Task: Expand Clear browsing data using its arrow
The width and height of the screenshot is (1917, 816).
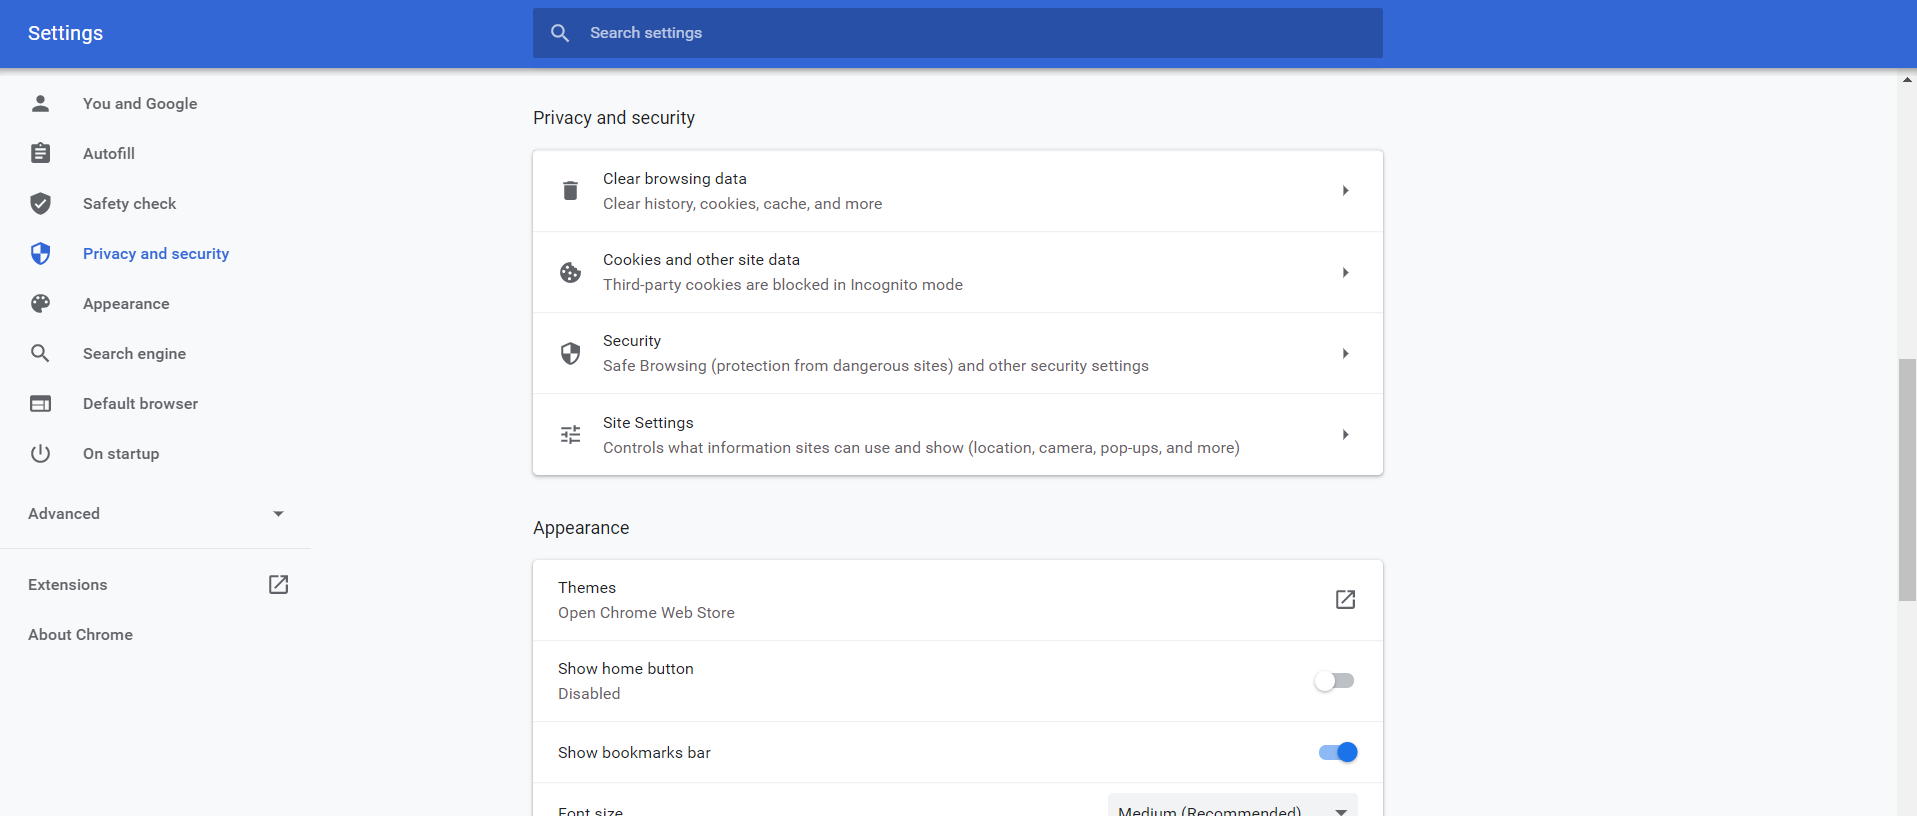Action: click(x=1345, y=191)
